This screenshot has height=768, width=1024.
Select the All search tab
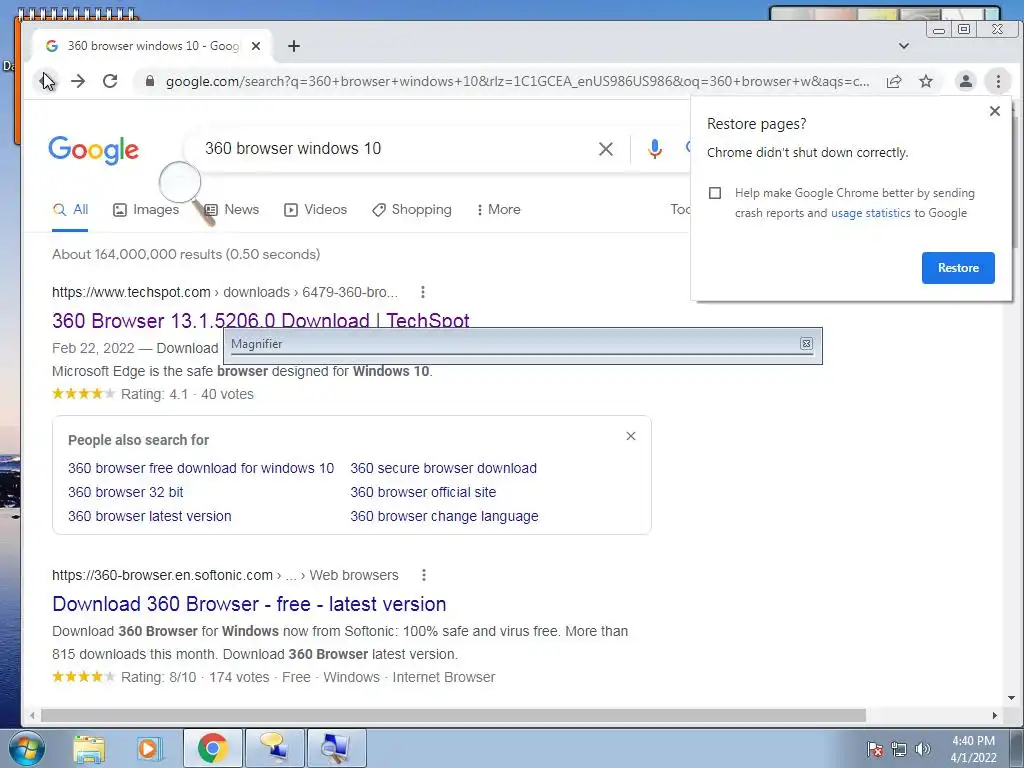pos(71,210)
